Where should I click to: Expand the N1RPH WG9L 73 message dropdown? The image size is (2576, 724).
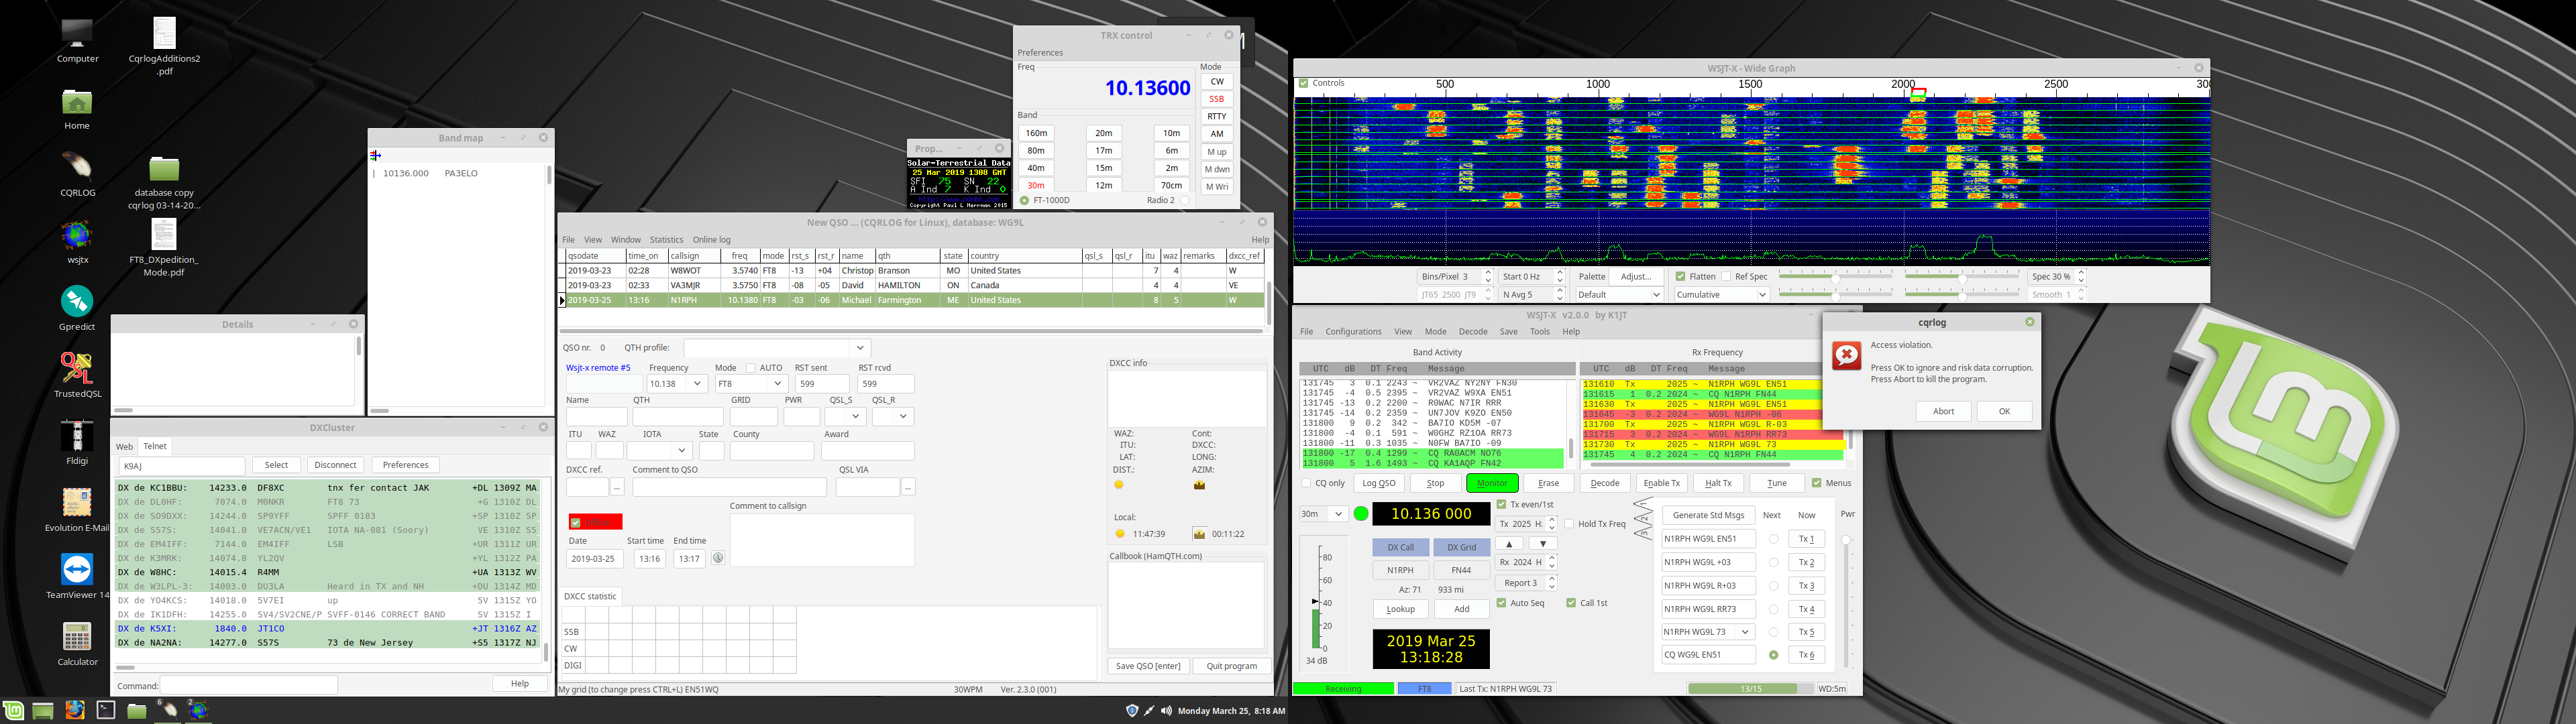[x=1746, y=632]
